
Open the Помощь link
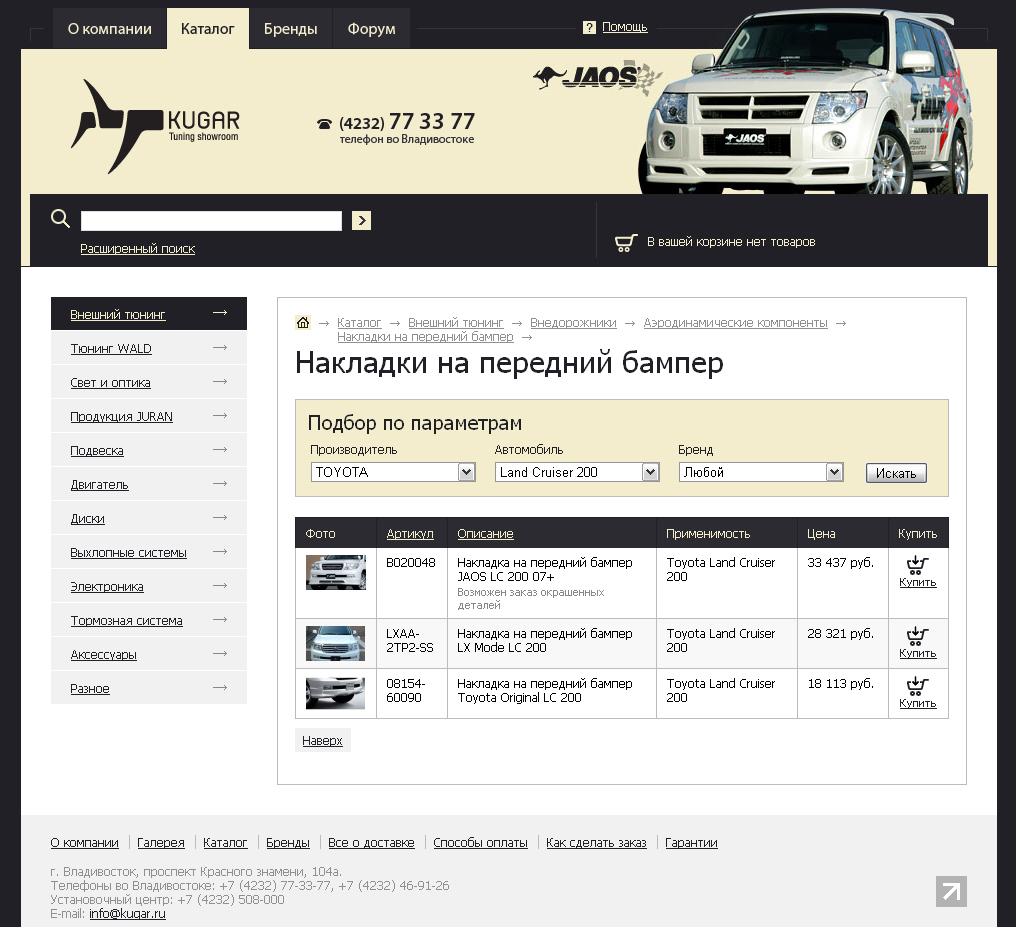625,27
